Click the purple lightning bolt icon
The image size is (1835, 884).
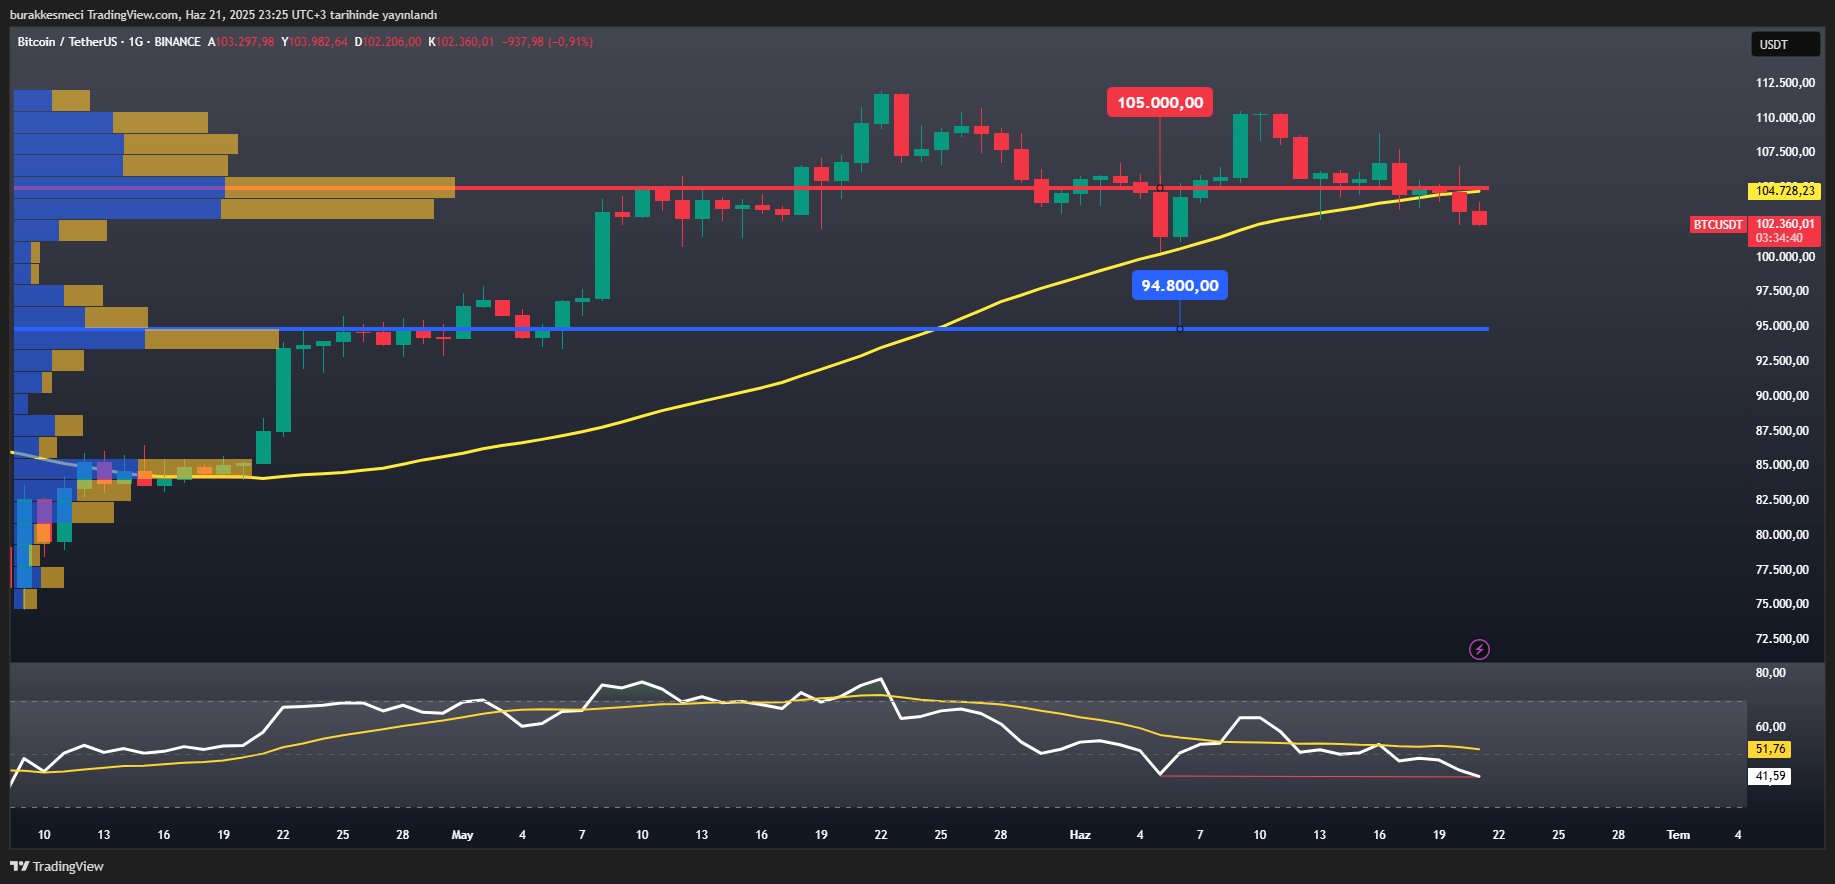(1479, 650)
